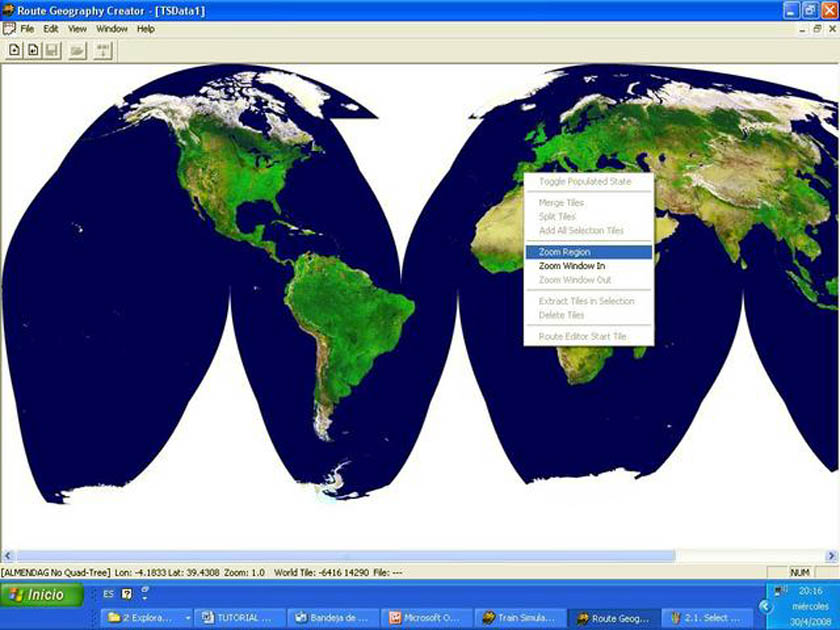This screenshot has width=840, height=630.
Task: Open the Microsoft Office taskbar window
Action: (x=425, y=618)
